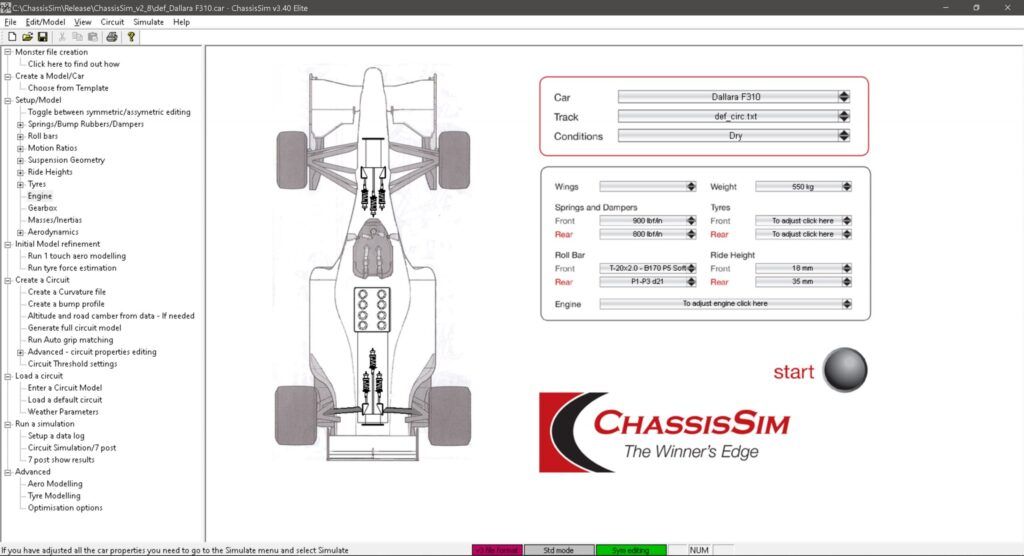Image resolution: width=1024 pixels, height=556 pixels.
Task: Expand the Tyres tree node
Action: (20, 184)
